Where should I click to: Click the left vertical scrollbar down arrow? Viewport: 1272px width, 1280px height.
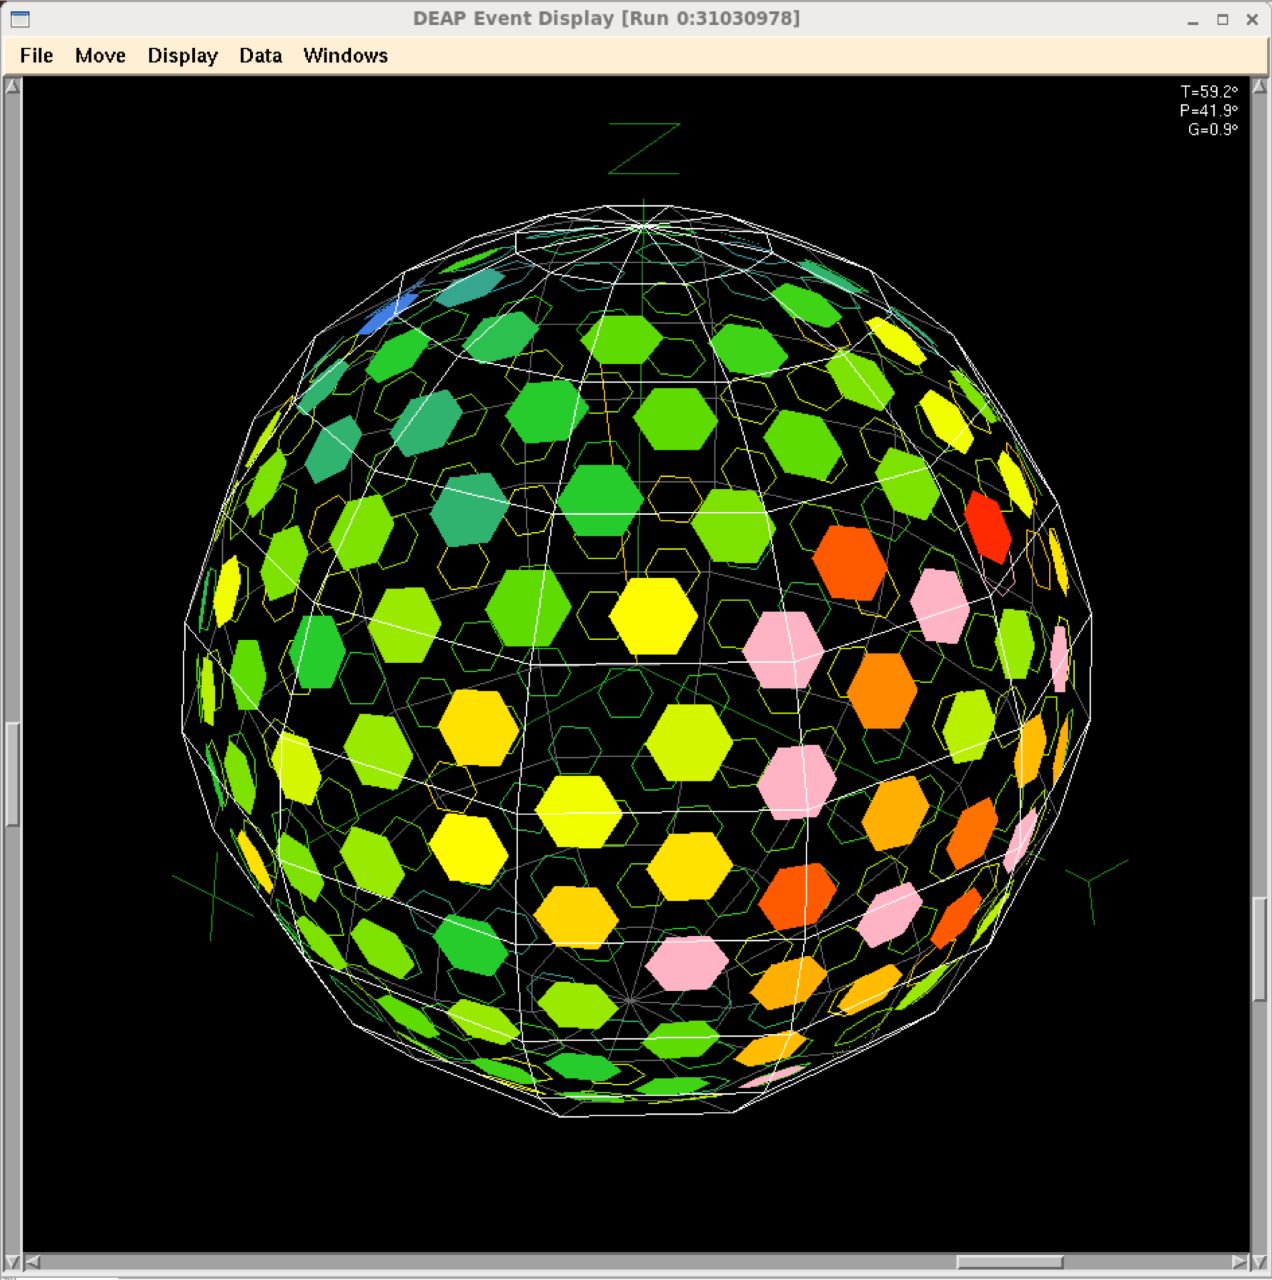[12, 1262]
